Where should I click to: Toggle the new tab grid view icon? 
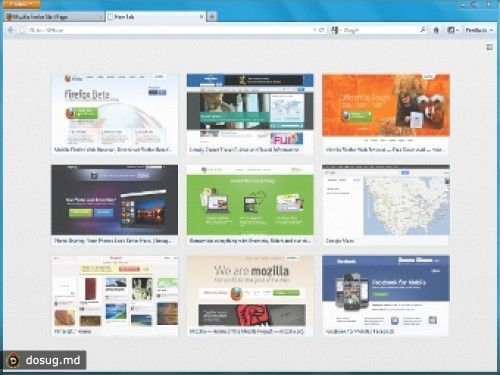pyautogui.click(x=490, y=47)
